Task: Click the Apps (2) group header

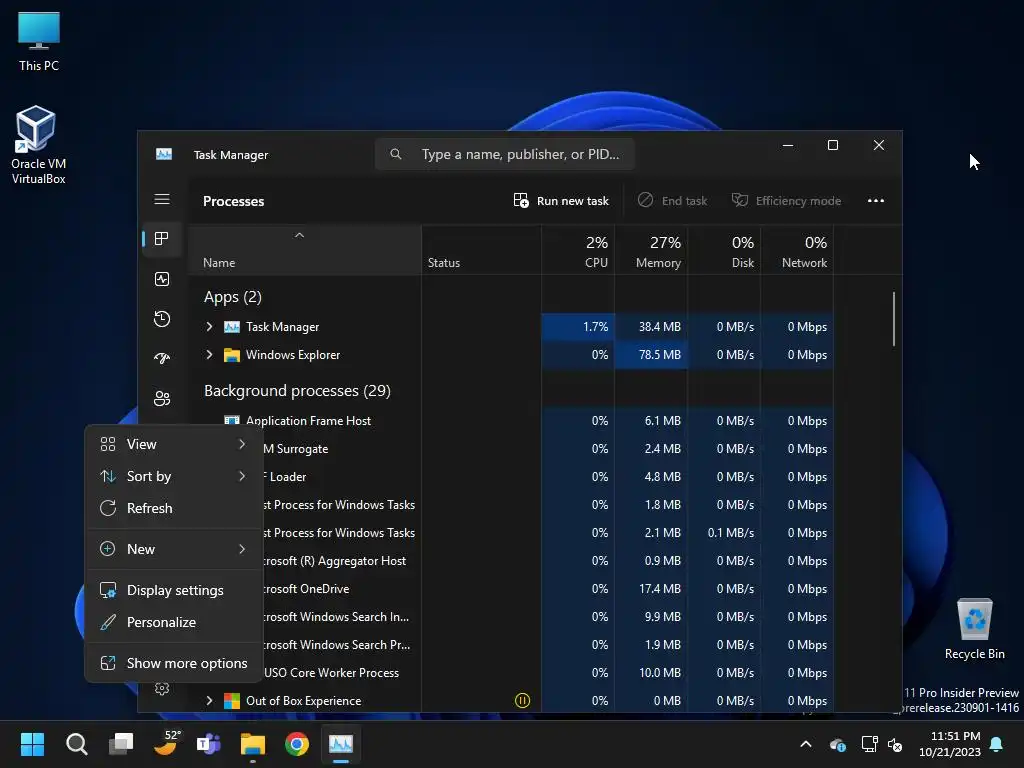Action: click(x=232, y=297)
